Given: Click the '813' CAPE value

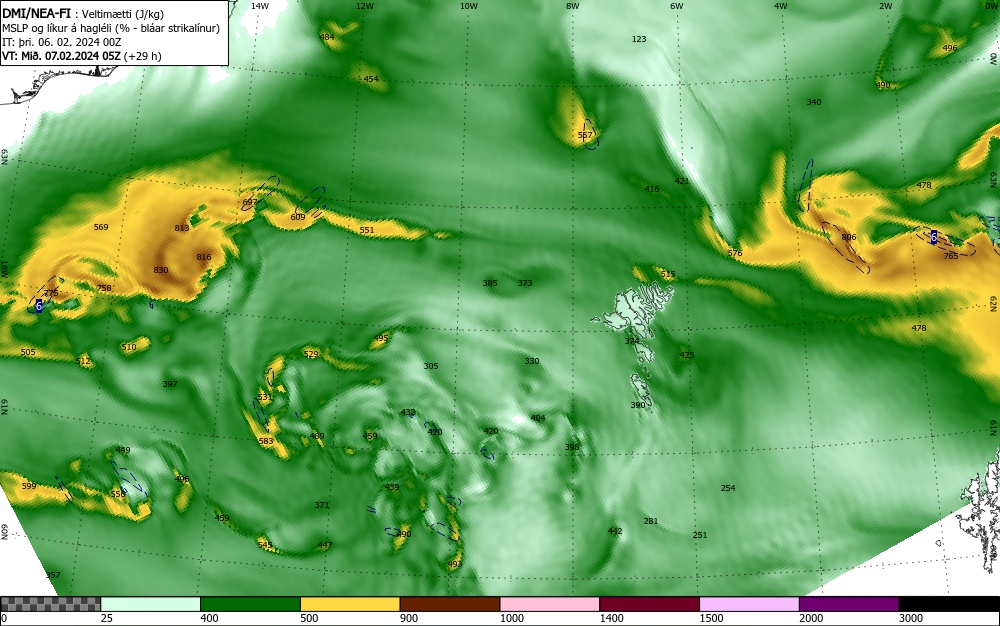Looking at the screenshot, I should point(182,228).
